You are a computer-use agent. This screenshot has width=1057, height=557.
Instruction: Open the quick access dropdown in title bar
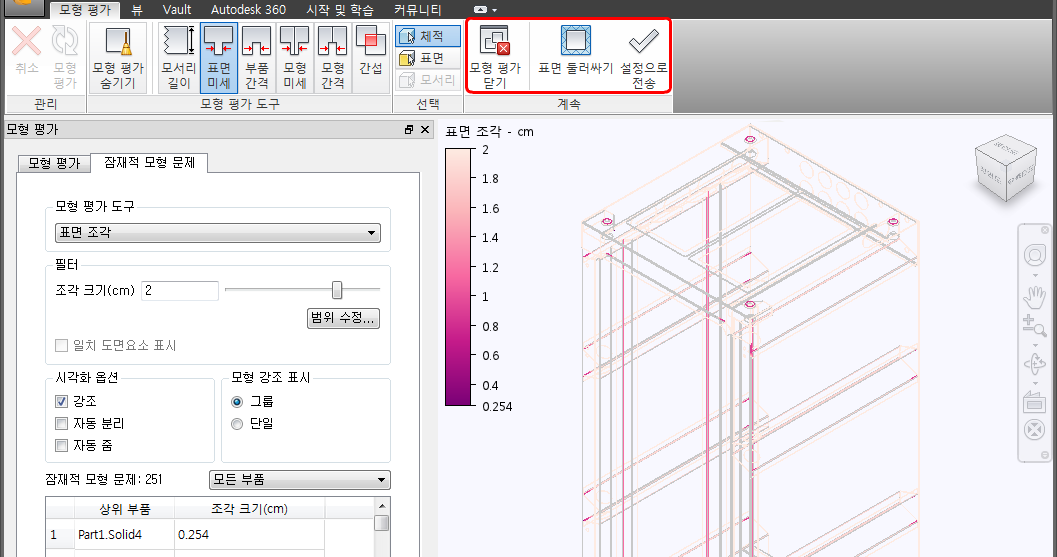click(x=495, y=10)
